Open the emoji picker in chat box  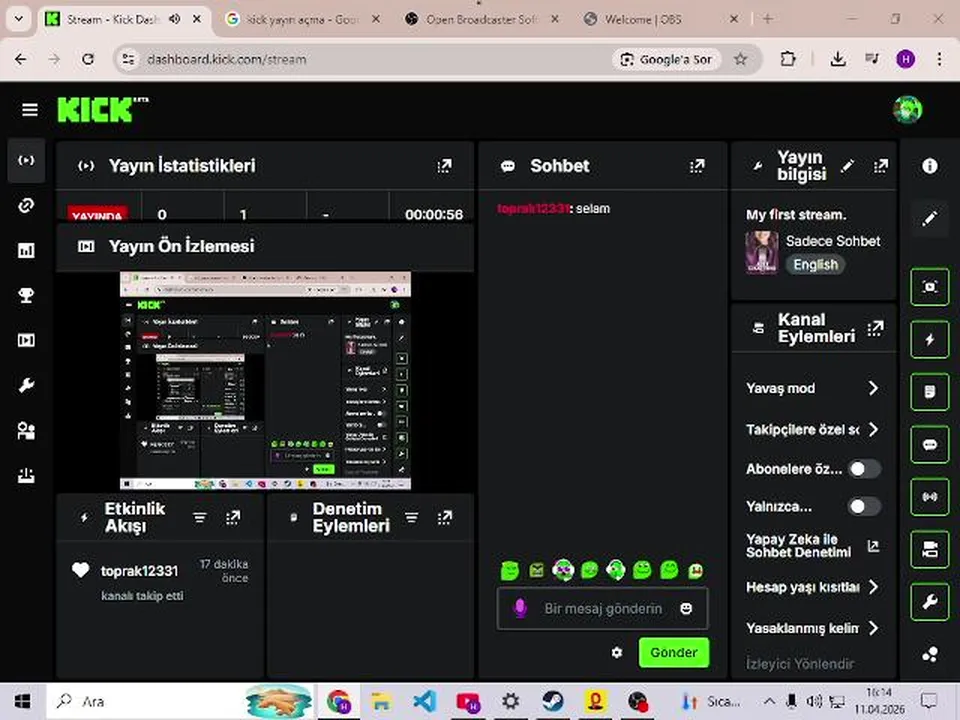(x=686, y=609)
